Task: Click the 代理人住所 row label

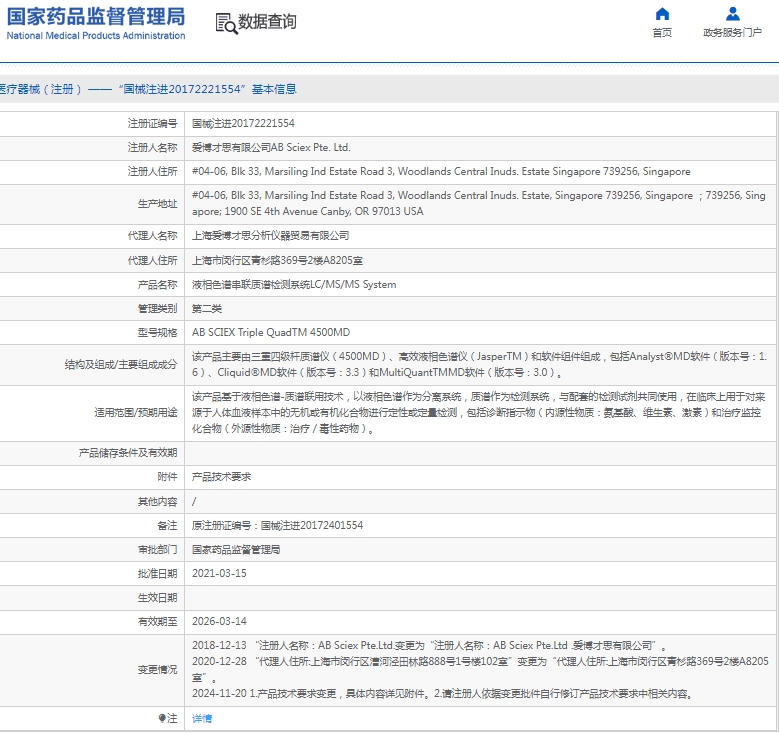Action: click(152, 260)
